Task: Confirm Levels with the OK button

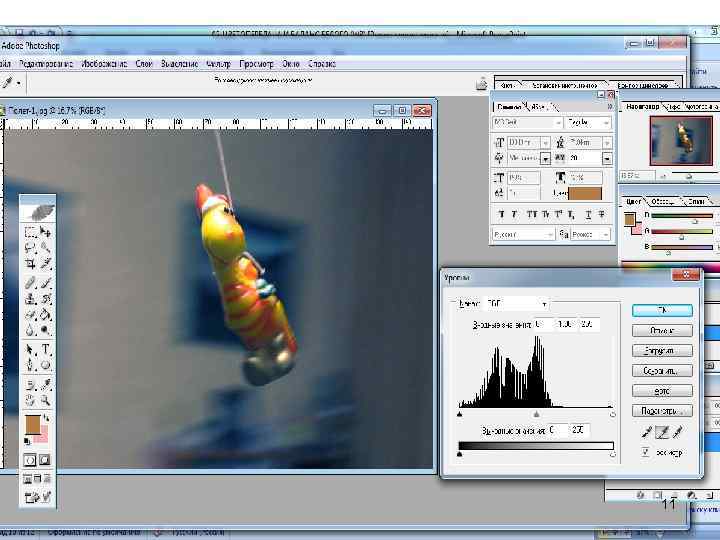Action: tap(662, 310)
